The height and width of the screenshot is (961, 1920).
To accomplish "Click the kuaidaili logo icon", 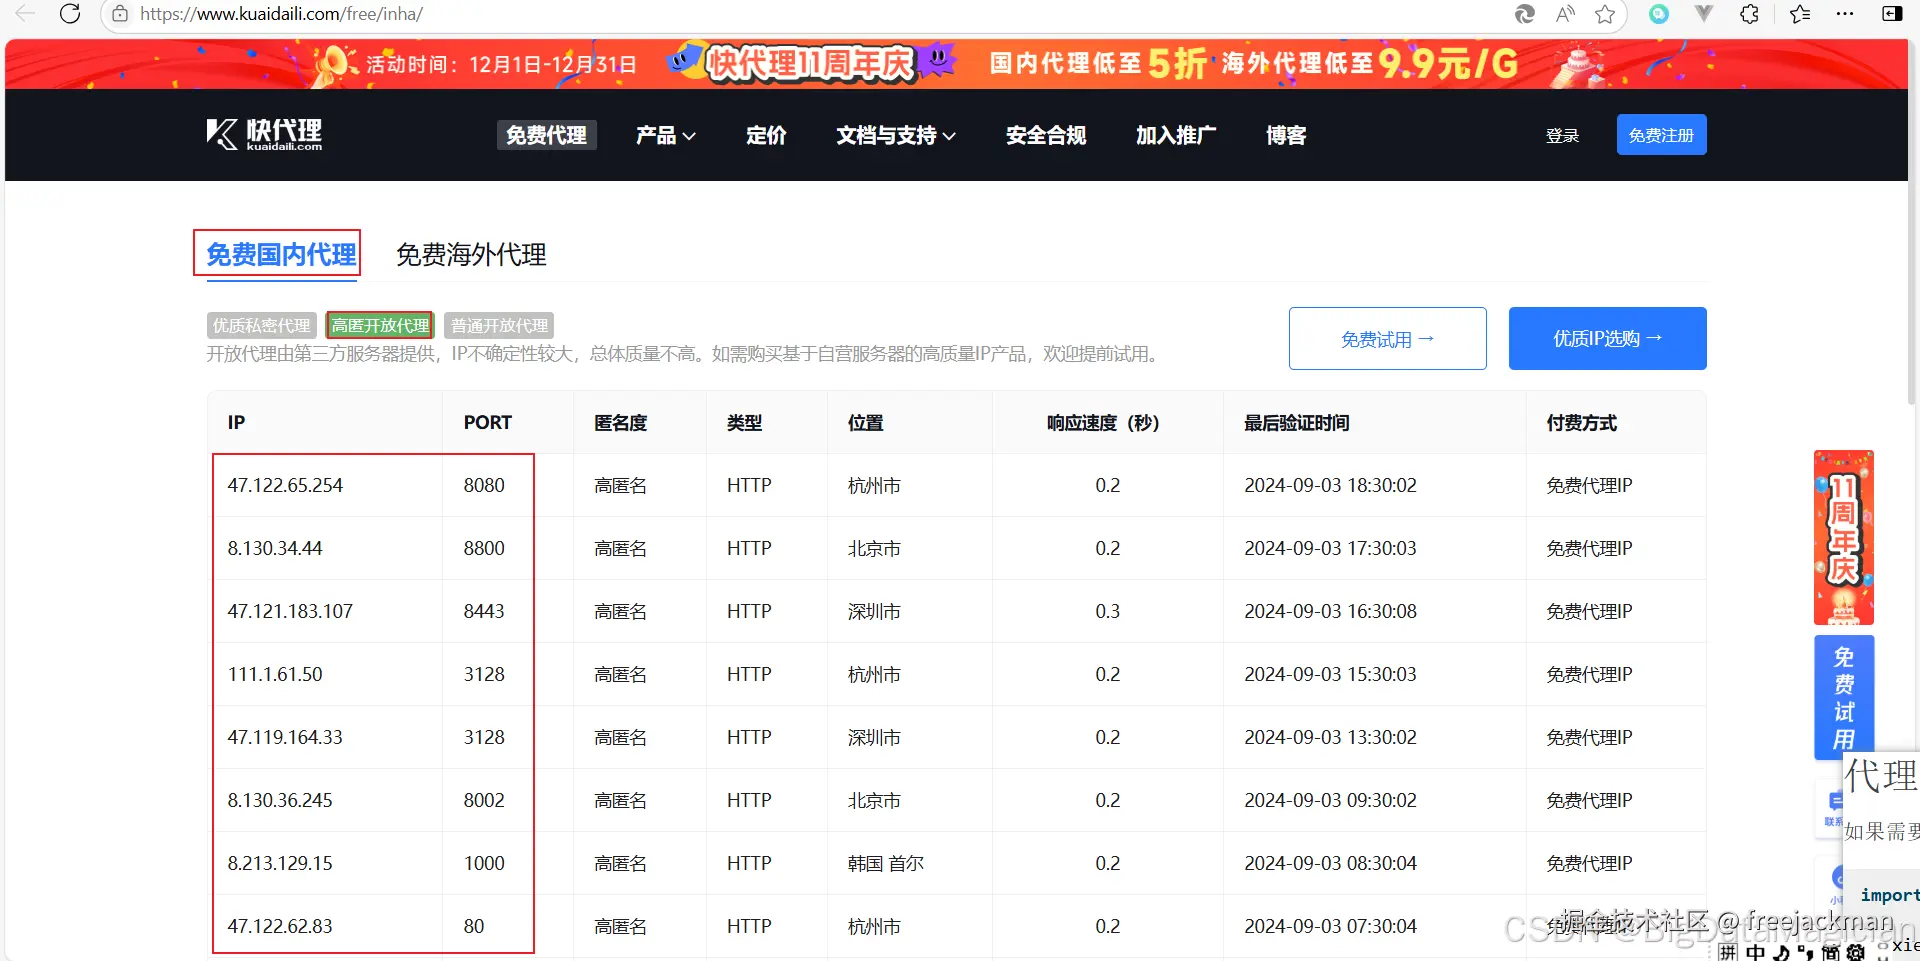I will 219,133.
